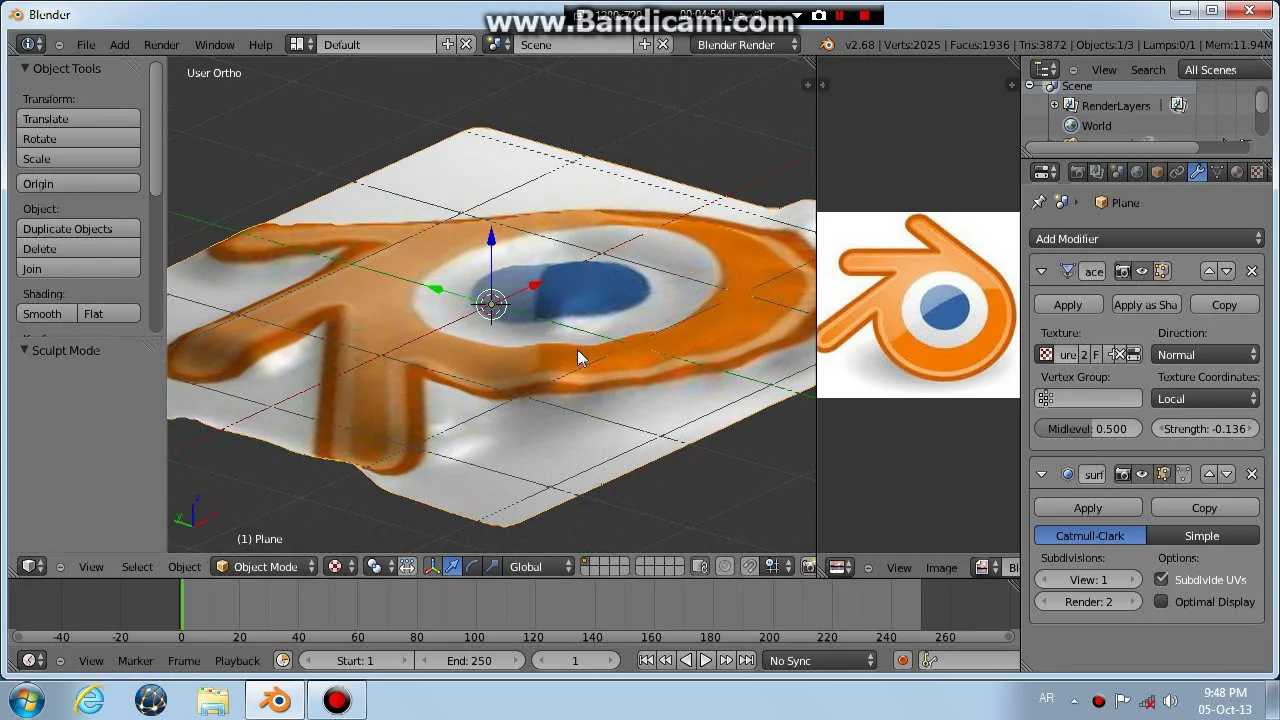Toggle the 3D manipulator axes widget button

click(x=433, y=567)
